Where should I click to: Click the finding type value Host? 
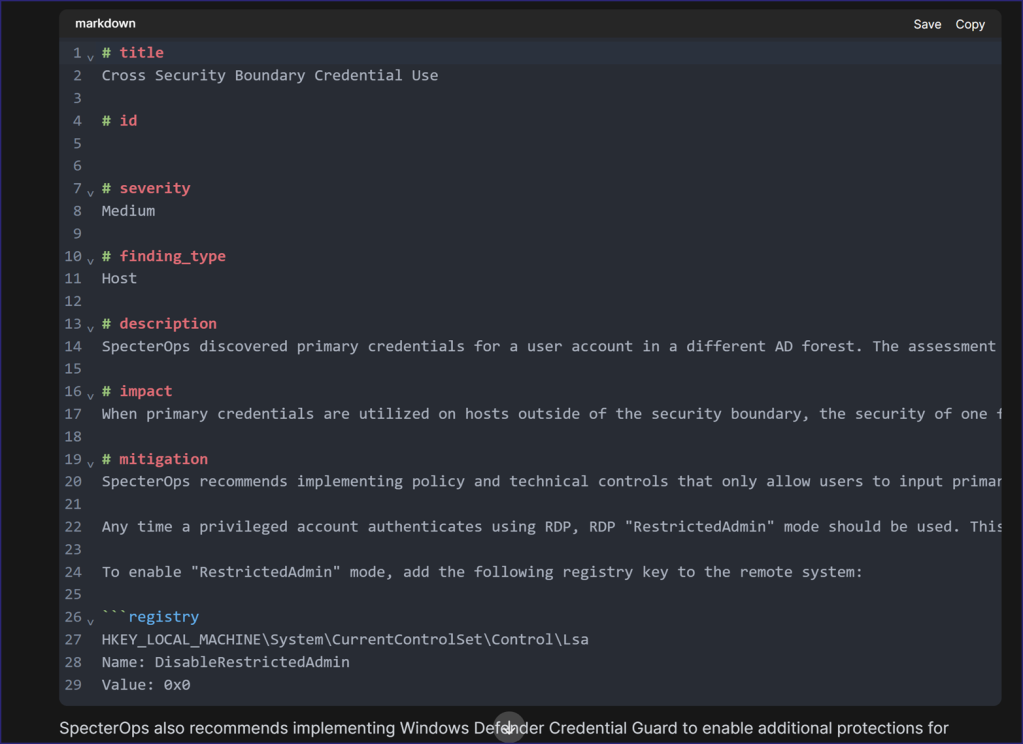pos(119,278)
